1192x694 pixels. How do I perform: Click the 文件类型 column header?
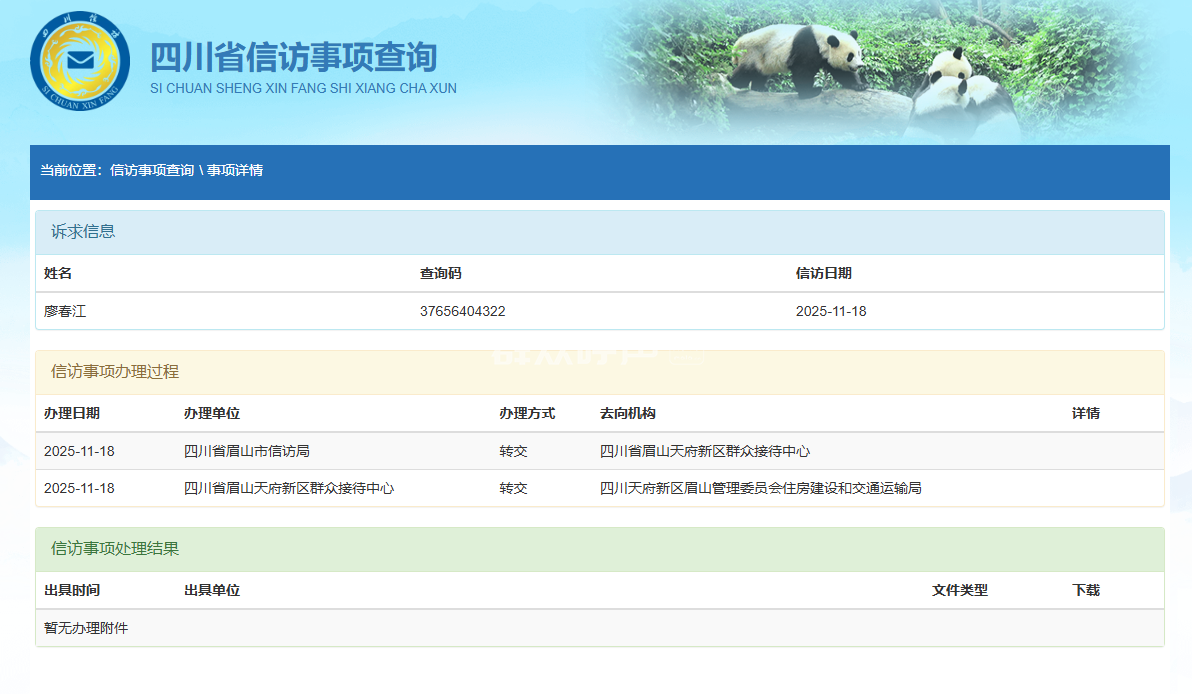tap(960, 590)
